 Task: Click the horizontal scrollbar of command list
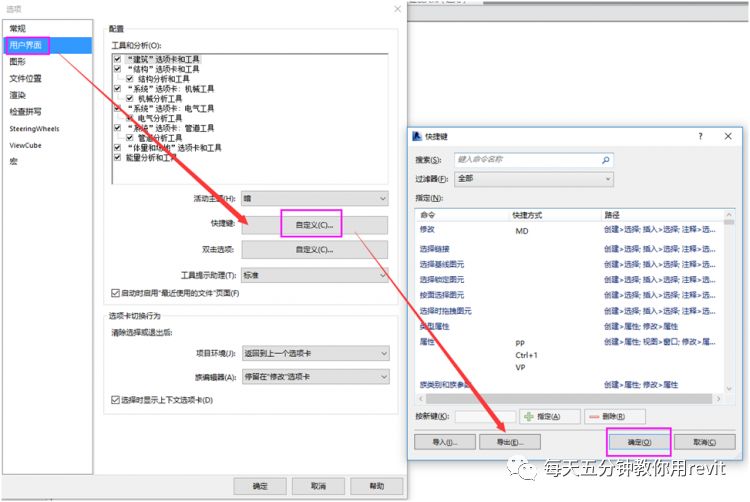click(569, 398)
